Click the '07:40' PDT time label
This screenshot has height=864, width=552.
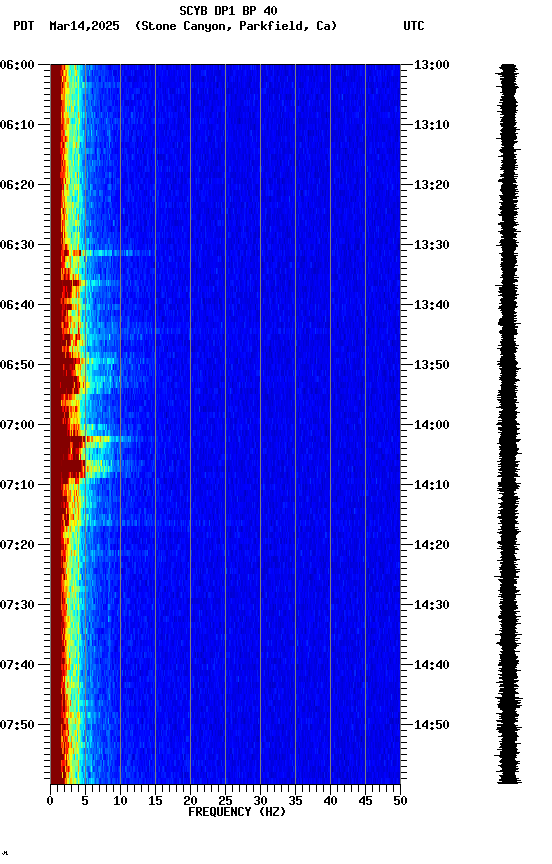(17, 665)
